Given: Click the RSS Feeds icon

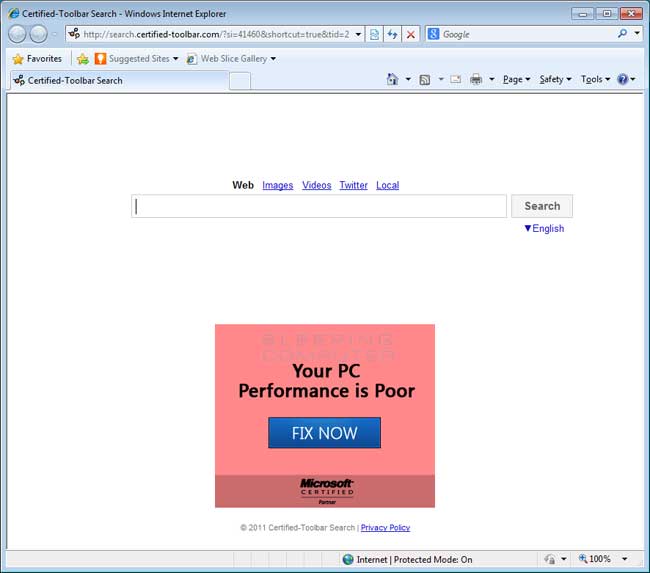Looking at the screenshot, I should (x=424, y=80).
